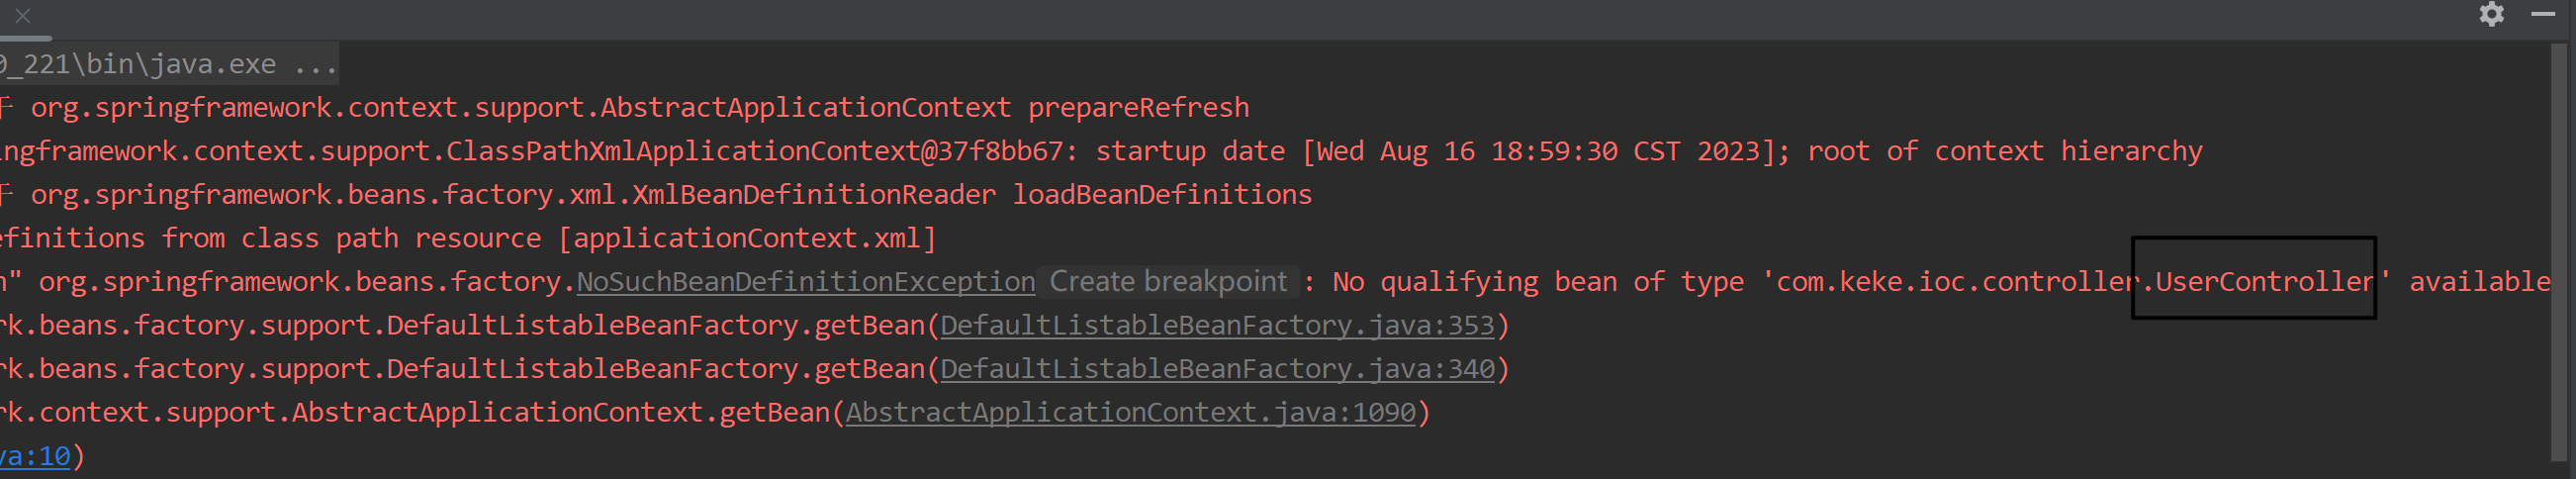Viewport: 2576px width, 479px height.
Task: Click the console vertical scrollbar
Action: (x=2564, y=250)
